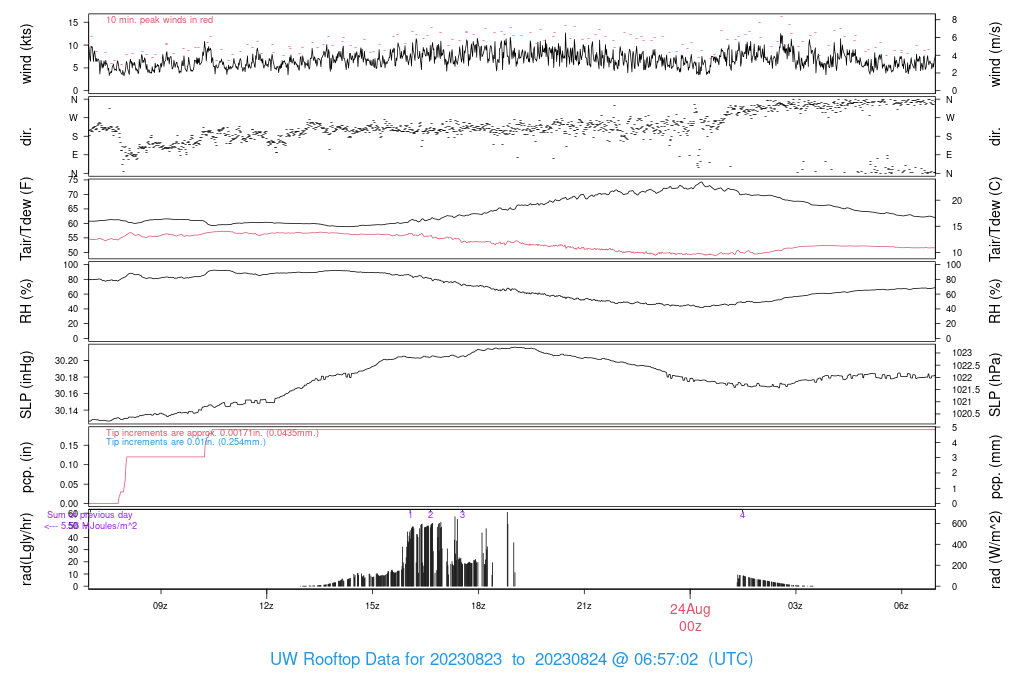Click the 'rad(Lgly/hr)' axis label
The image size is (1024, 700).
(x=26, y=549)
